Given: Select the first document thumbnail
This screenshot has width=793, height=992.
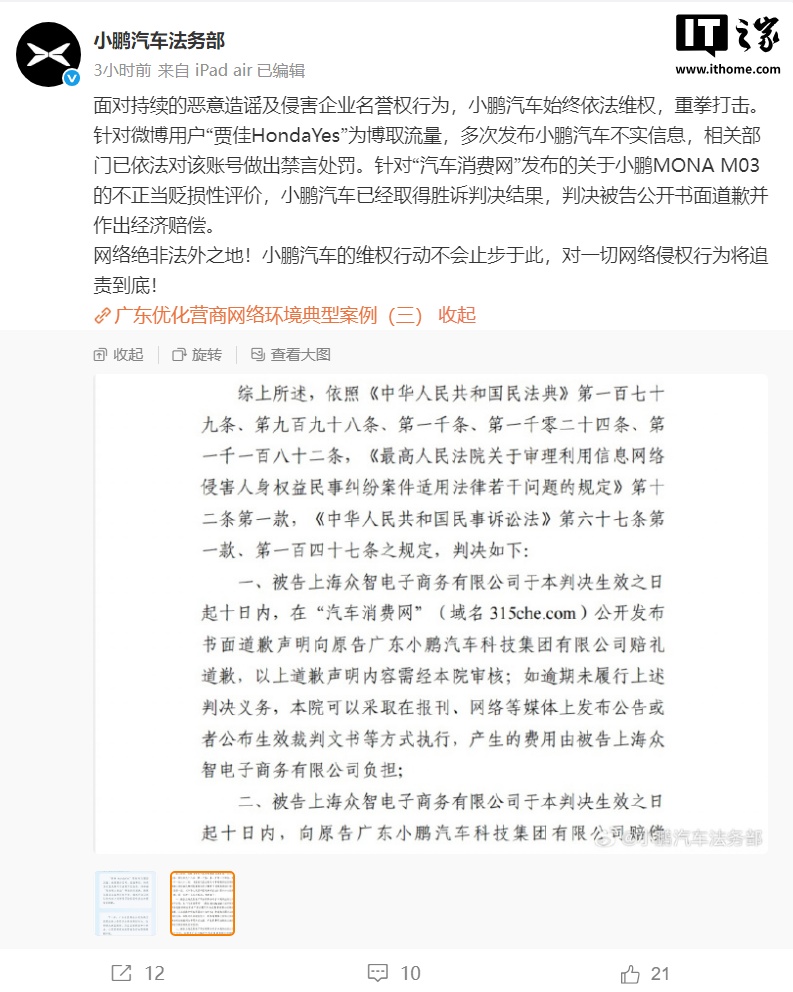Looking at the screenshot, I should coord(125,903).
